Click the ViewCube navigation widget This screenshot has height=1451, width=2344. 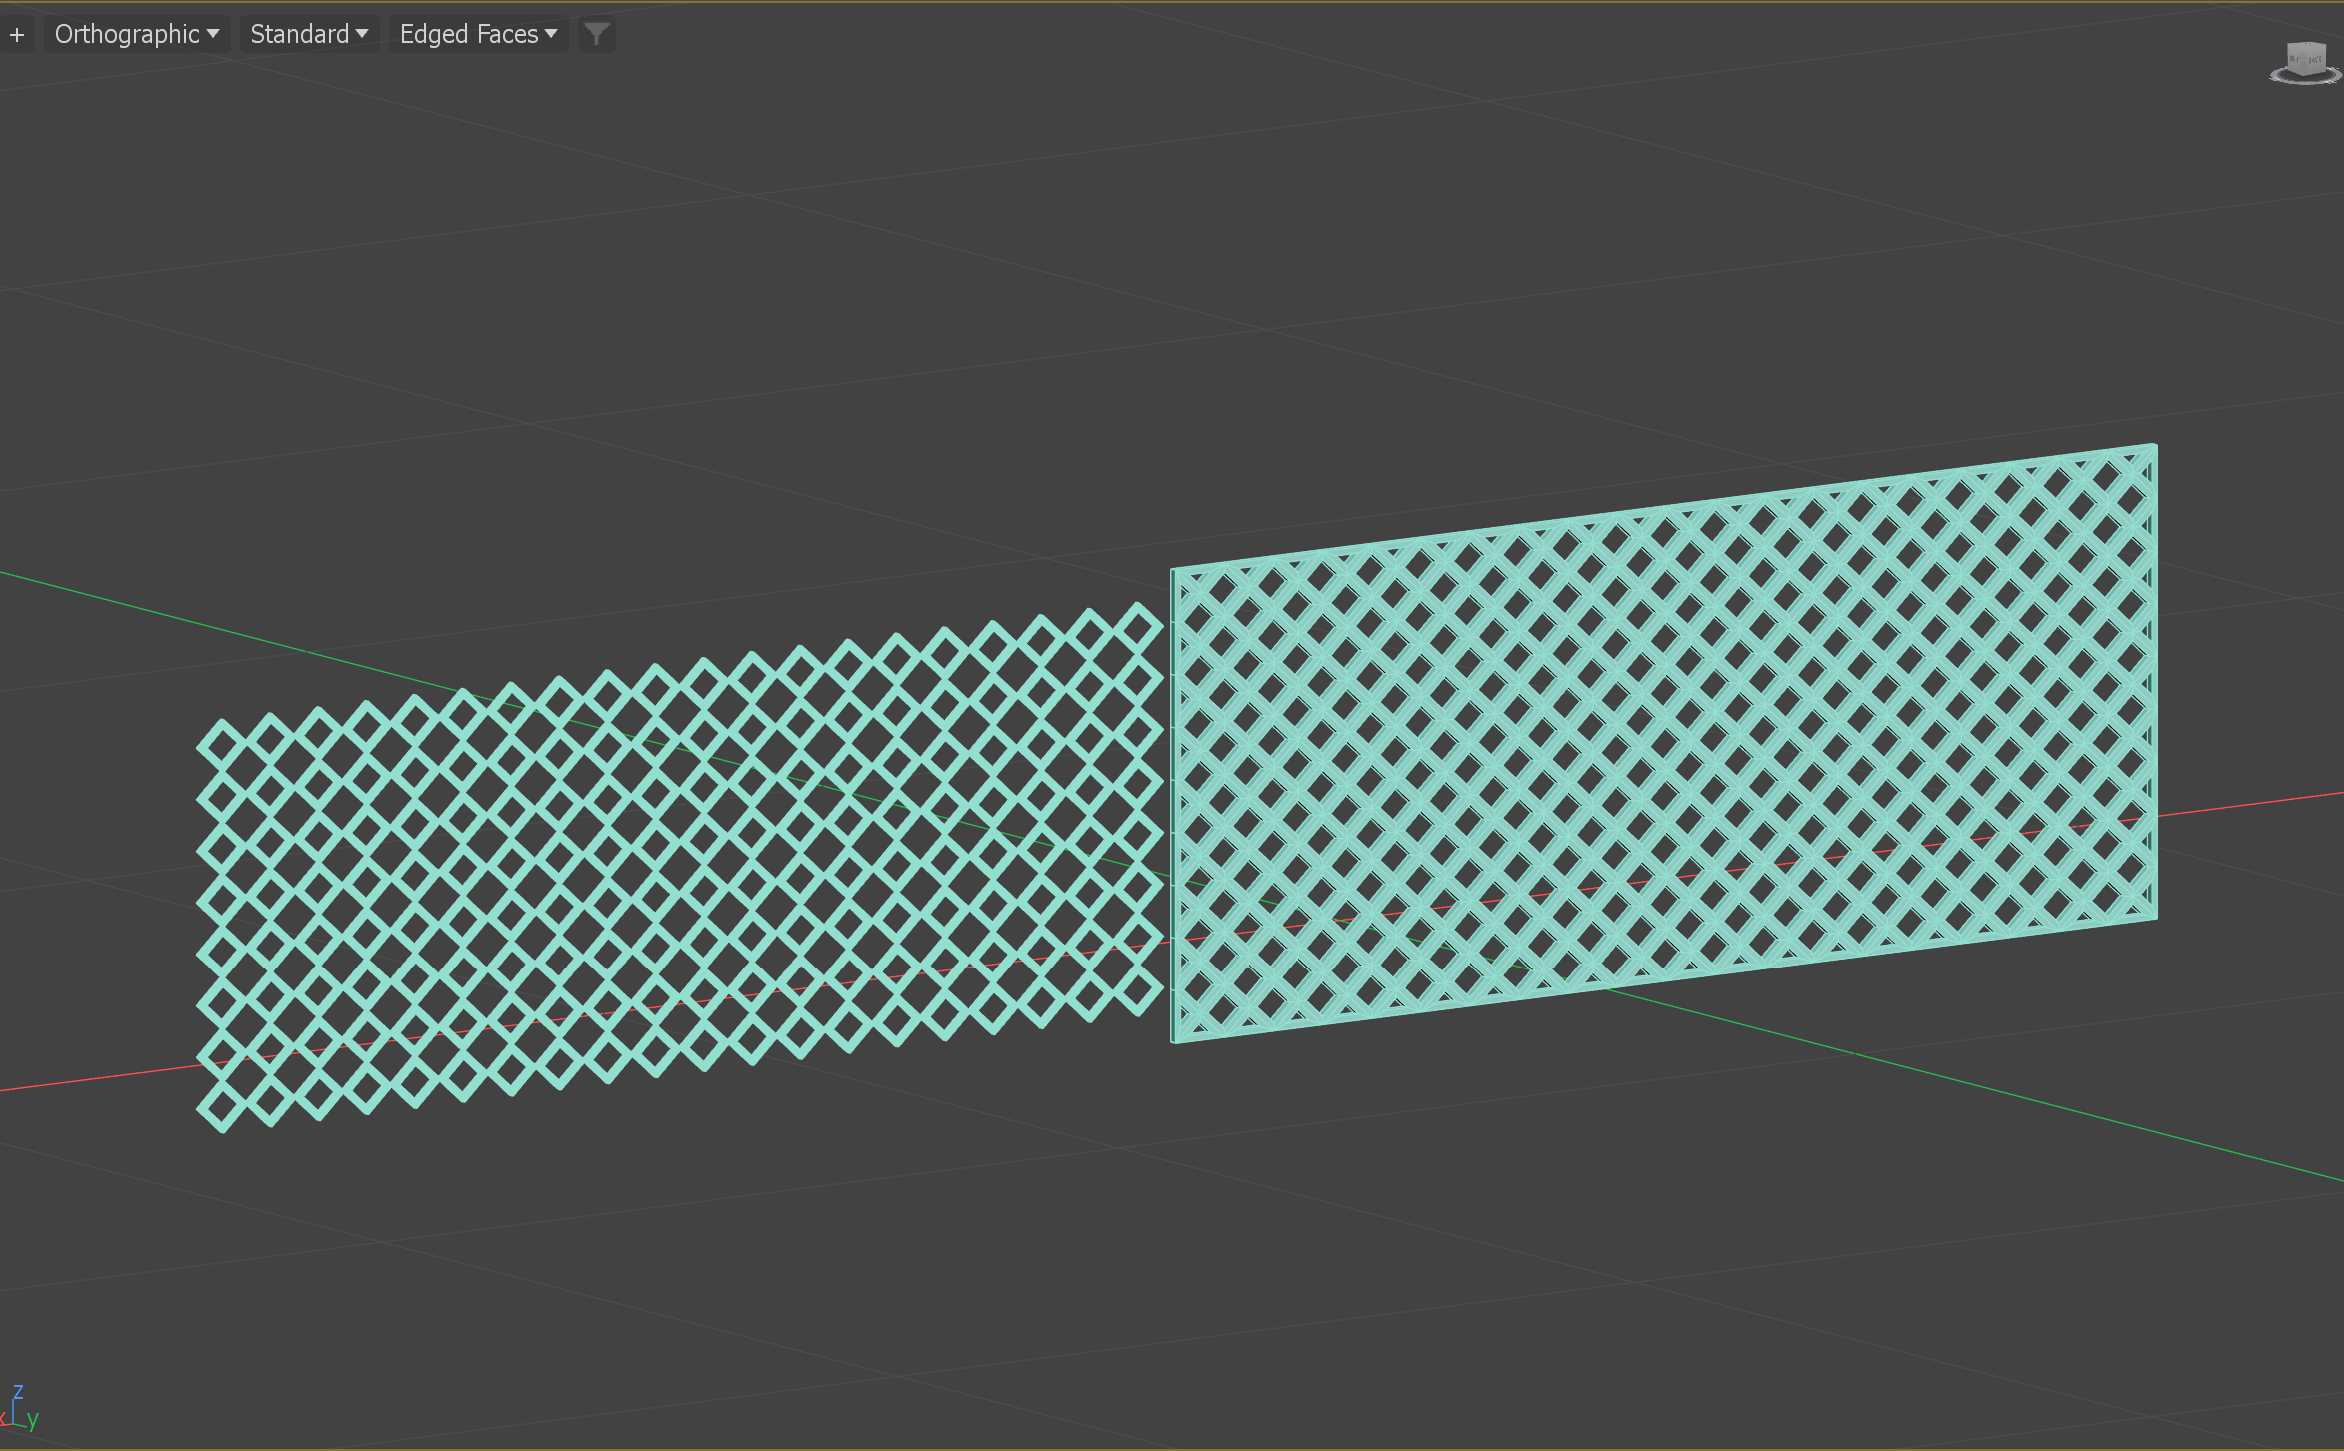(2306, 63)
